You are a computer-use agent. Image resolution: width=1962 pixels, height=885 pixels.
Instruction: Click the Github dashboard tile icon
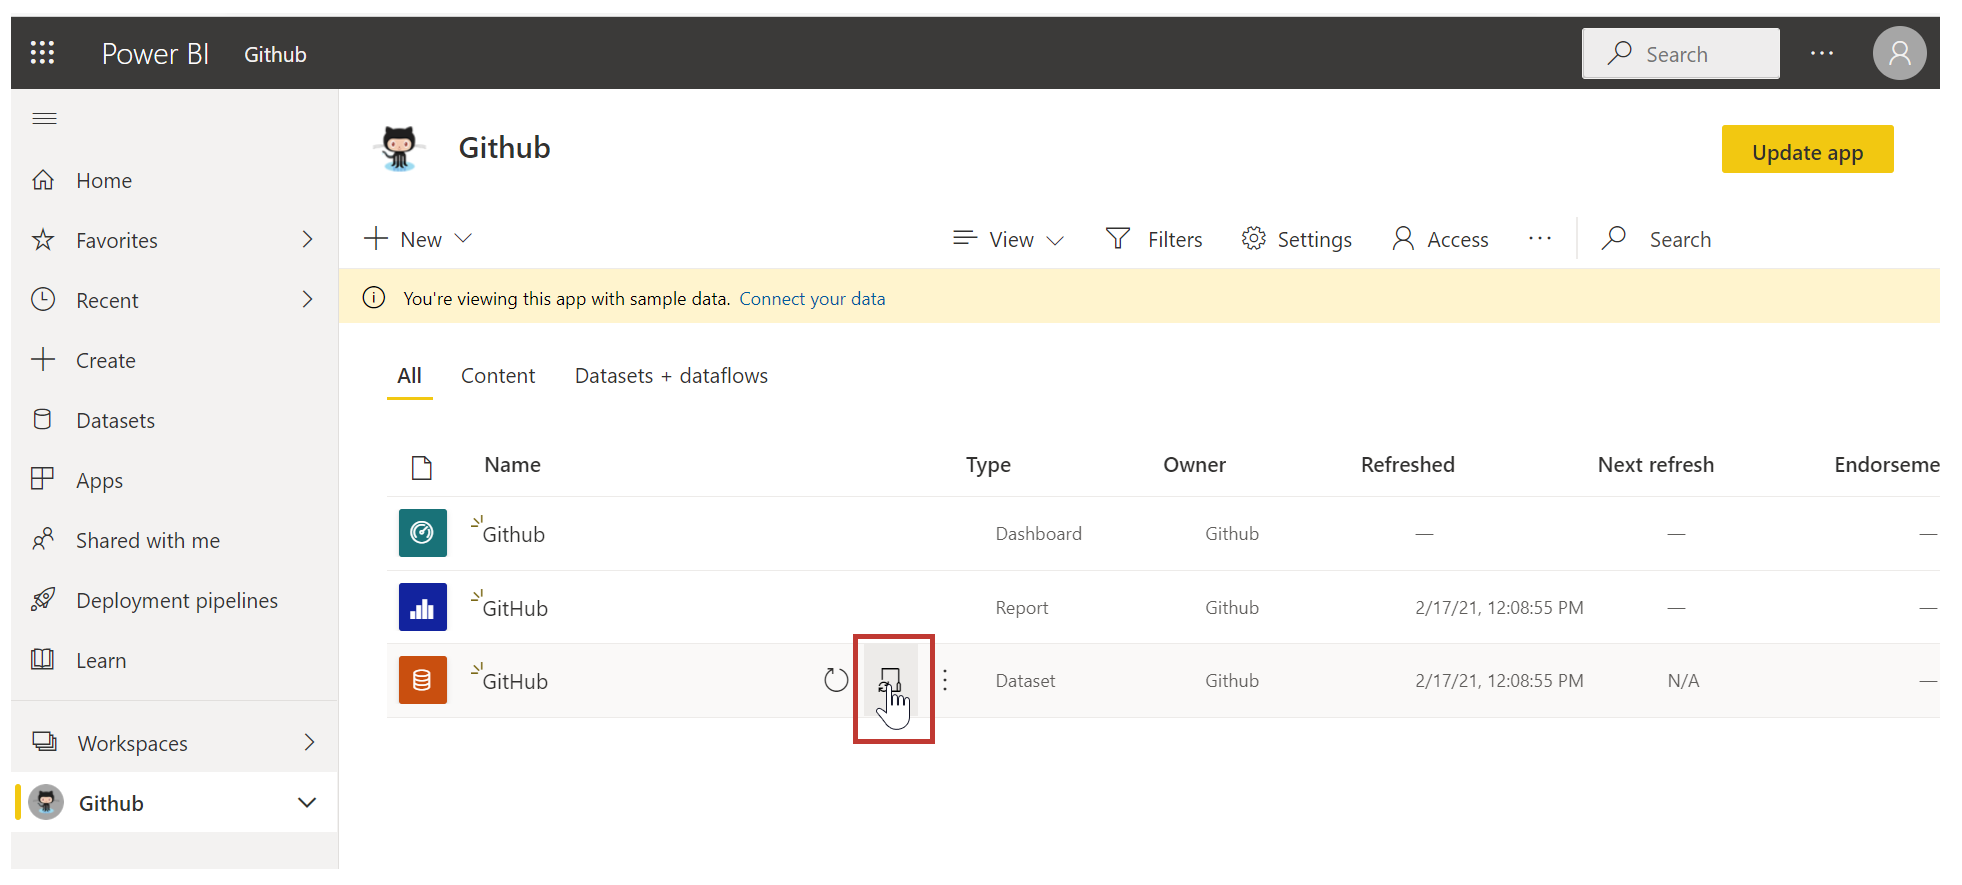(423, 533)
